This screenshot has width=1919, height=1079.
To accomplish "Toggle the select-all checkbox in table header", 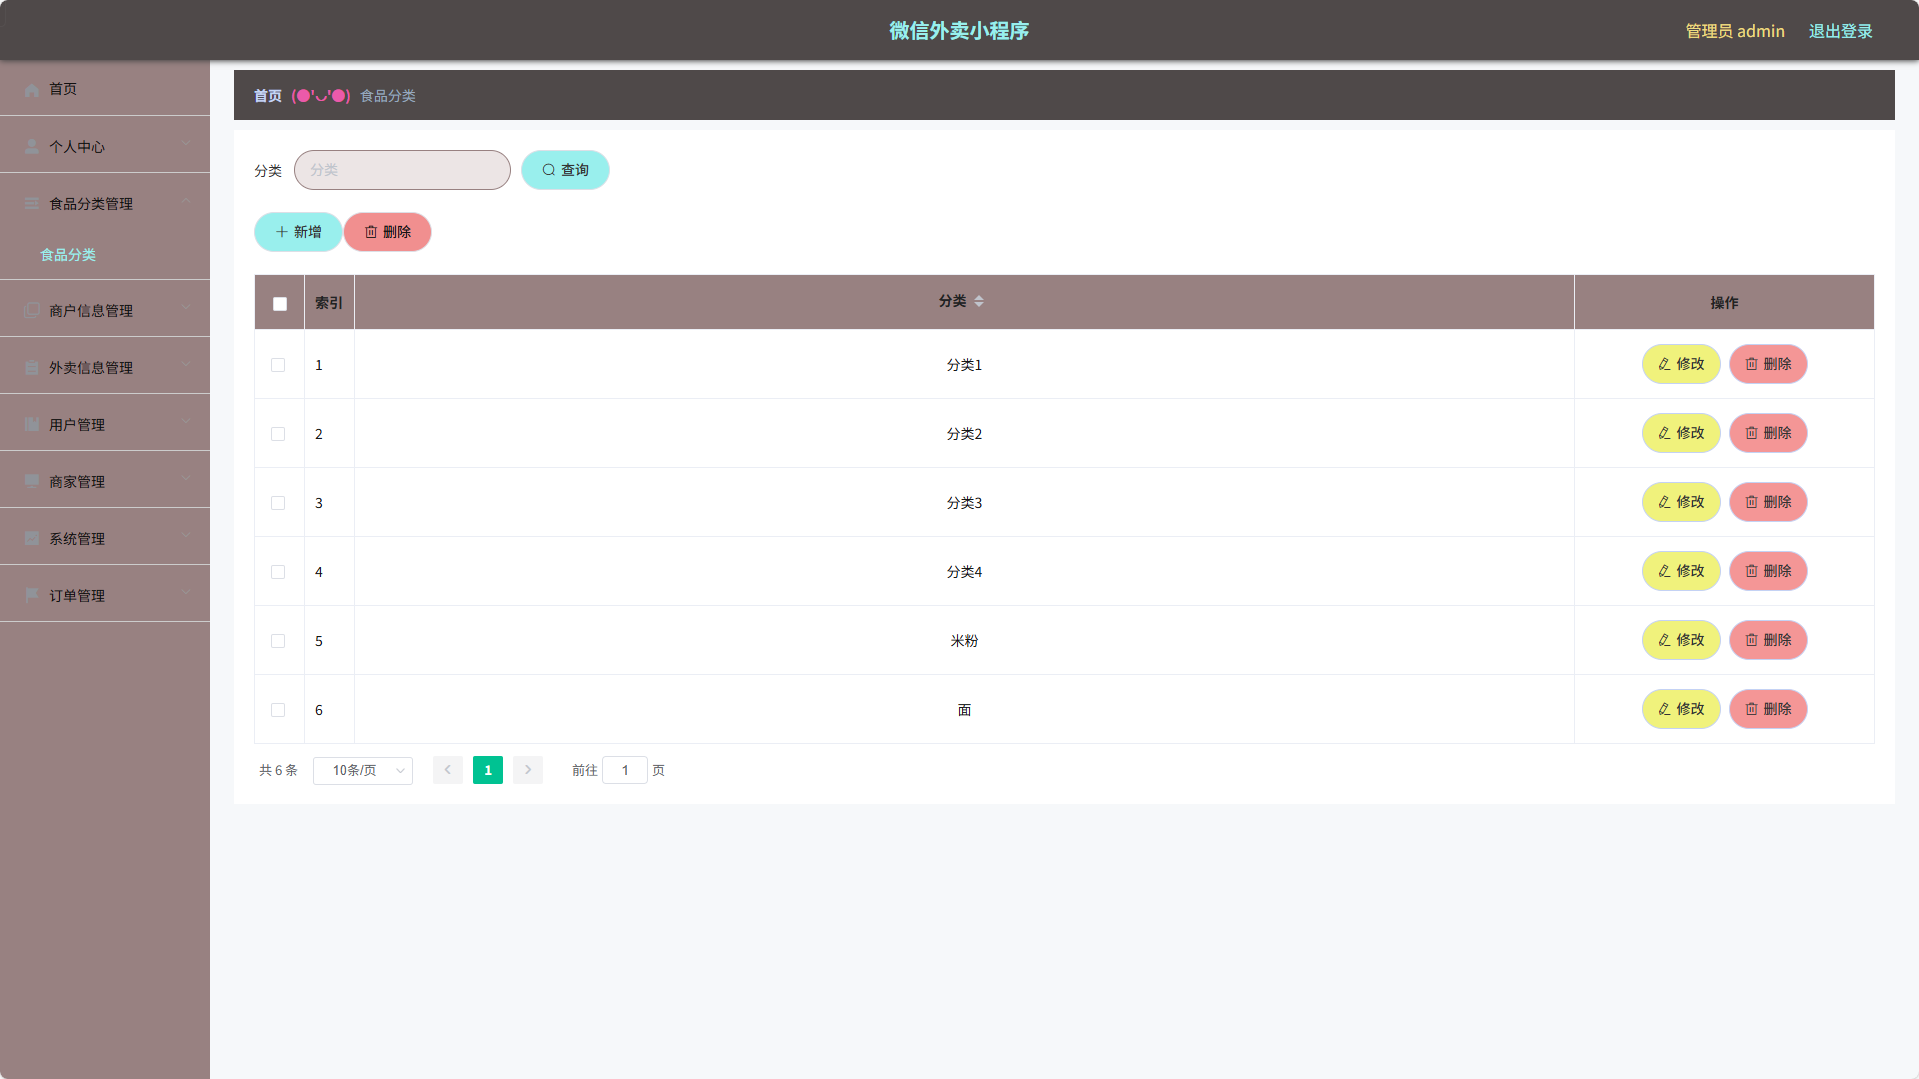I will coord(280,304).
